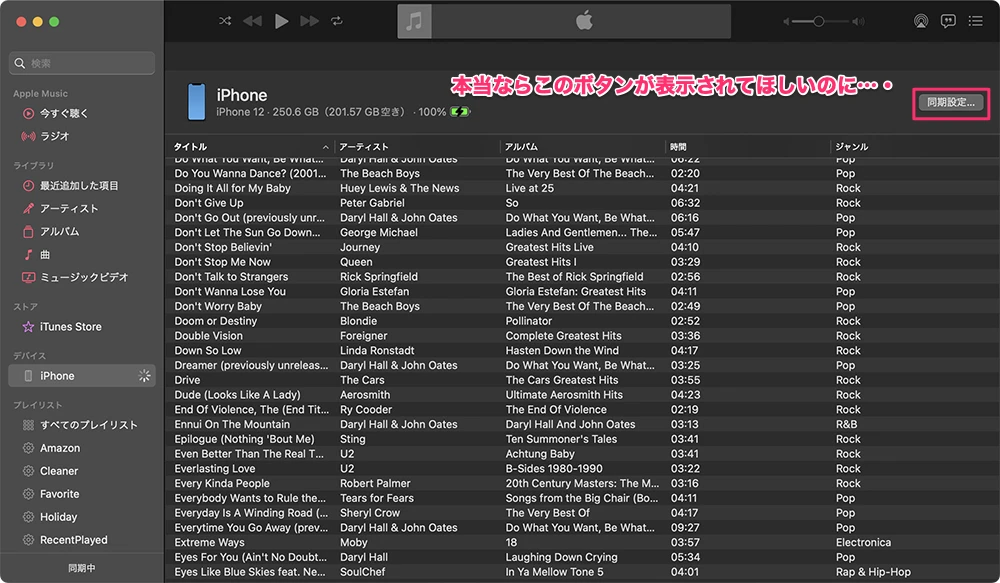Select song Dude (Looks Like A Lady)
The height and width of the screenshot is (583, 1000).
coord(237,395)
